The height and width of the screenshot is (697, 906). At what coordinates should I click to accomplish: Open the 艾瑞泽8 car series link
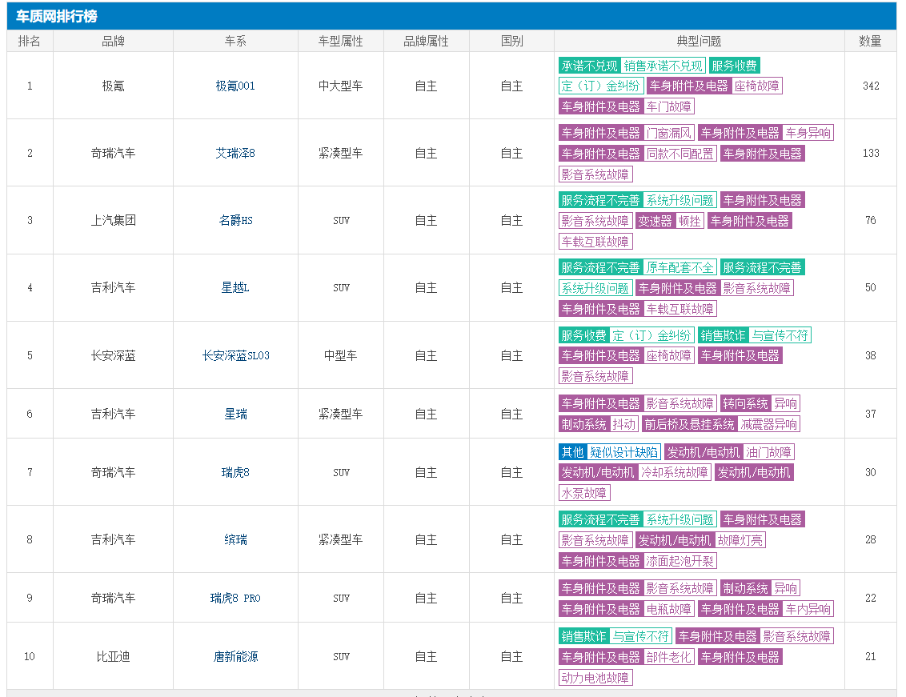235,153
